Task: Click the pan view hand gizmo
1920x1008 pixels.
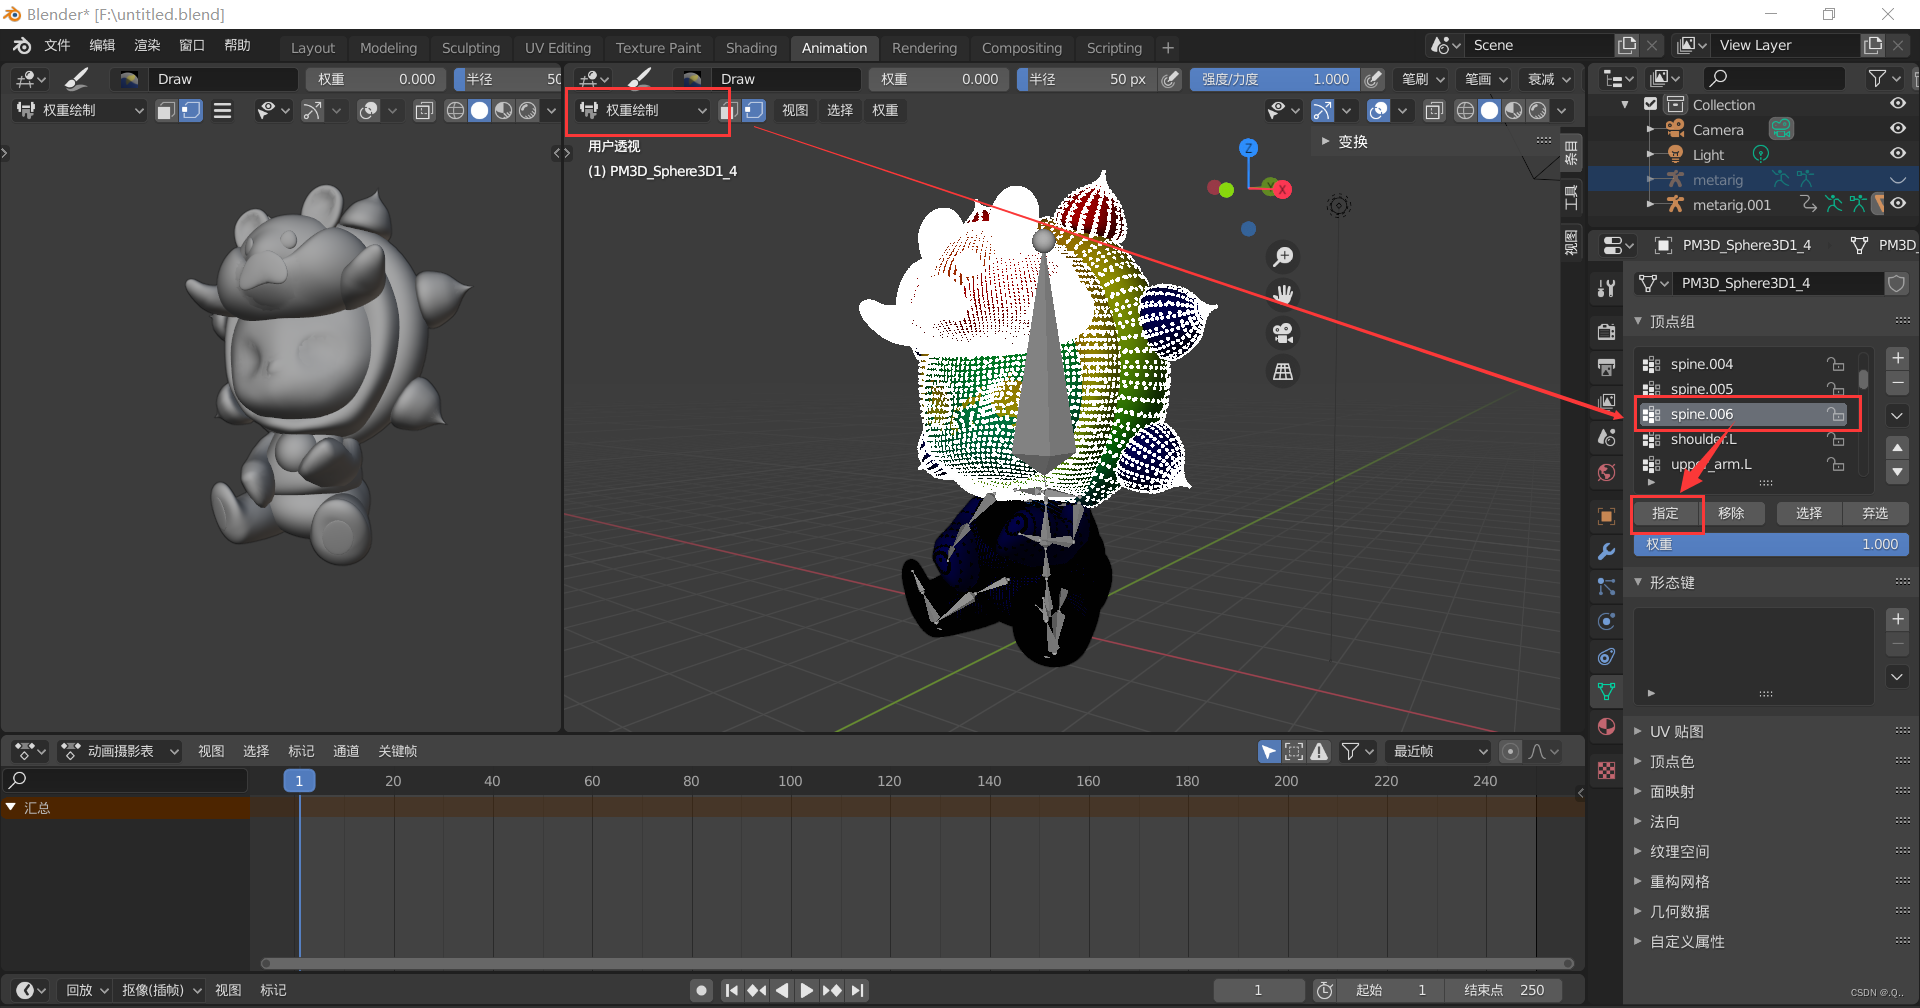Action: coord(1283,294)
